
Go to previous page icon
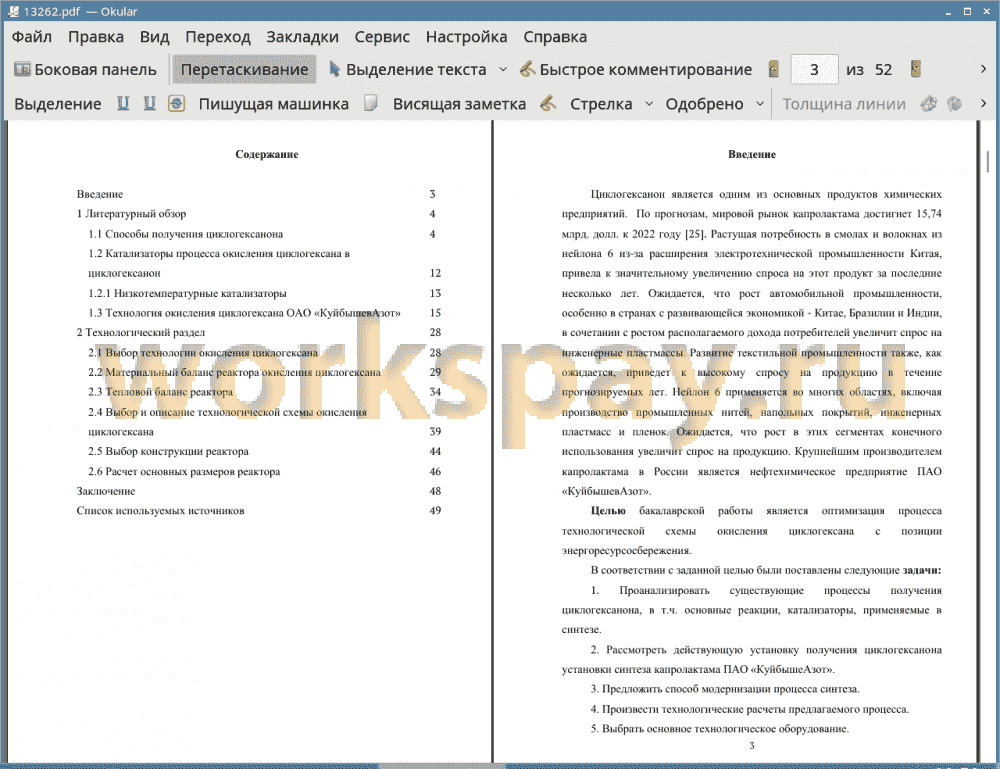pos(774,69)
